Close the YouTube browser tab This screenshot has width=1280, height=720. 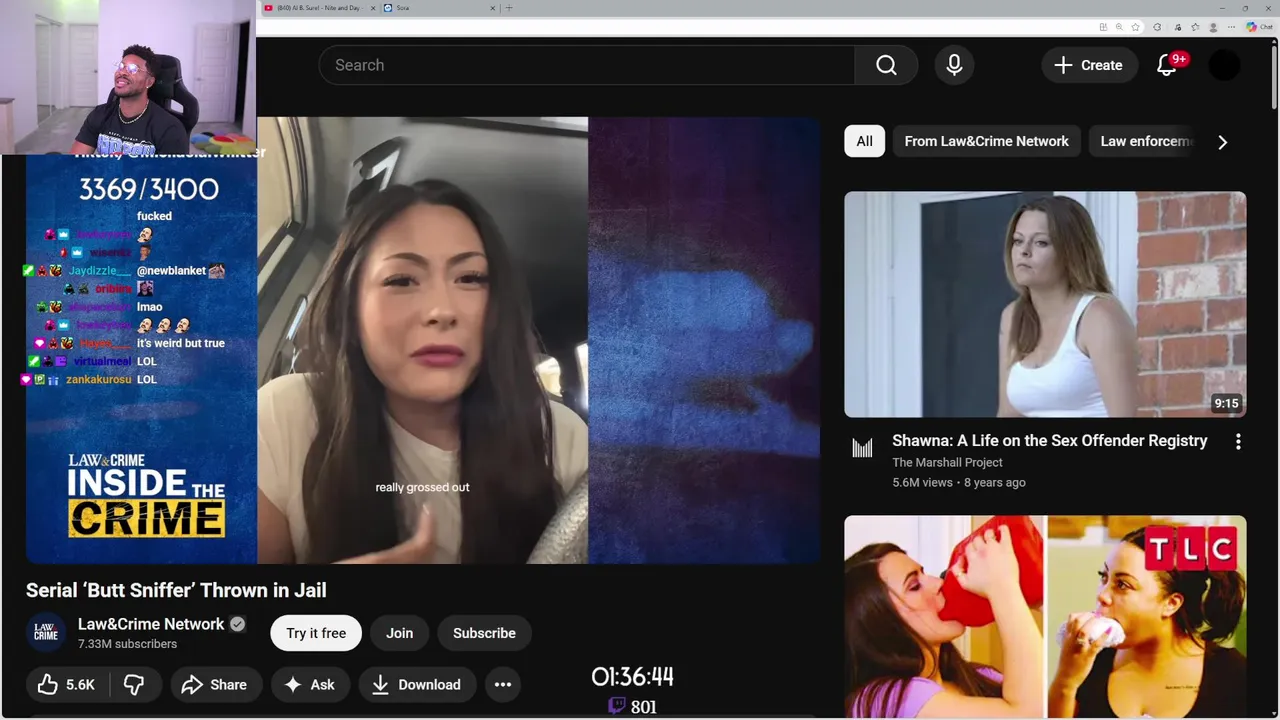373,8
